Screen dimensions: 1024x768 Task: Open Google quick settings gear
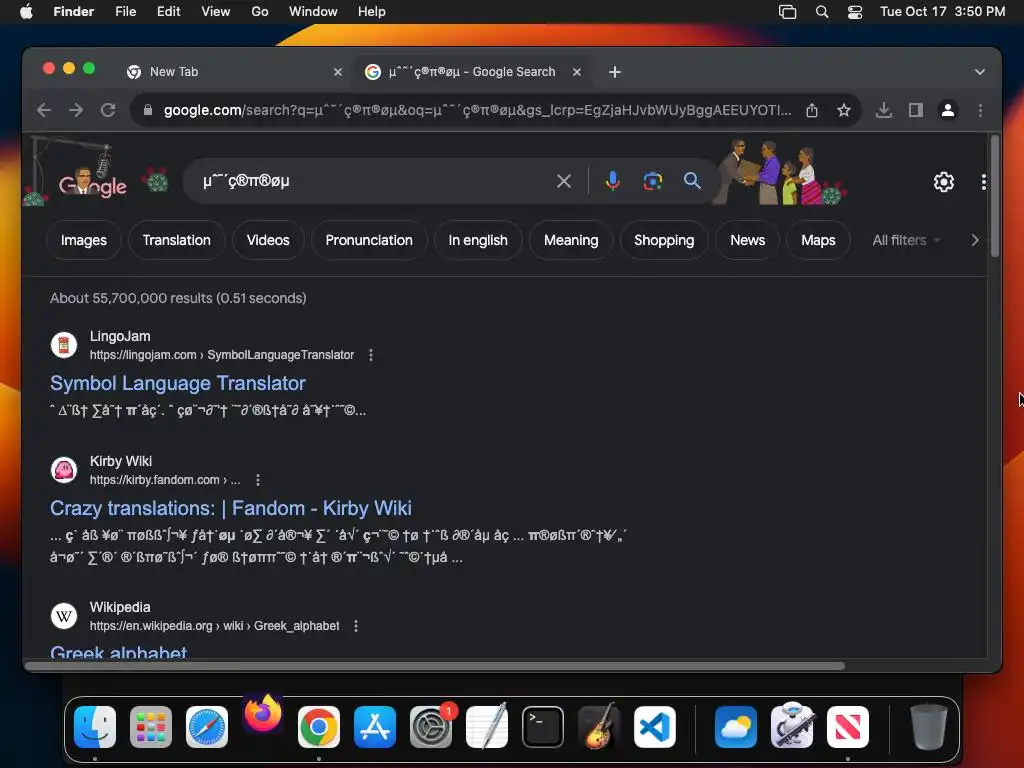(943, 182)
